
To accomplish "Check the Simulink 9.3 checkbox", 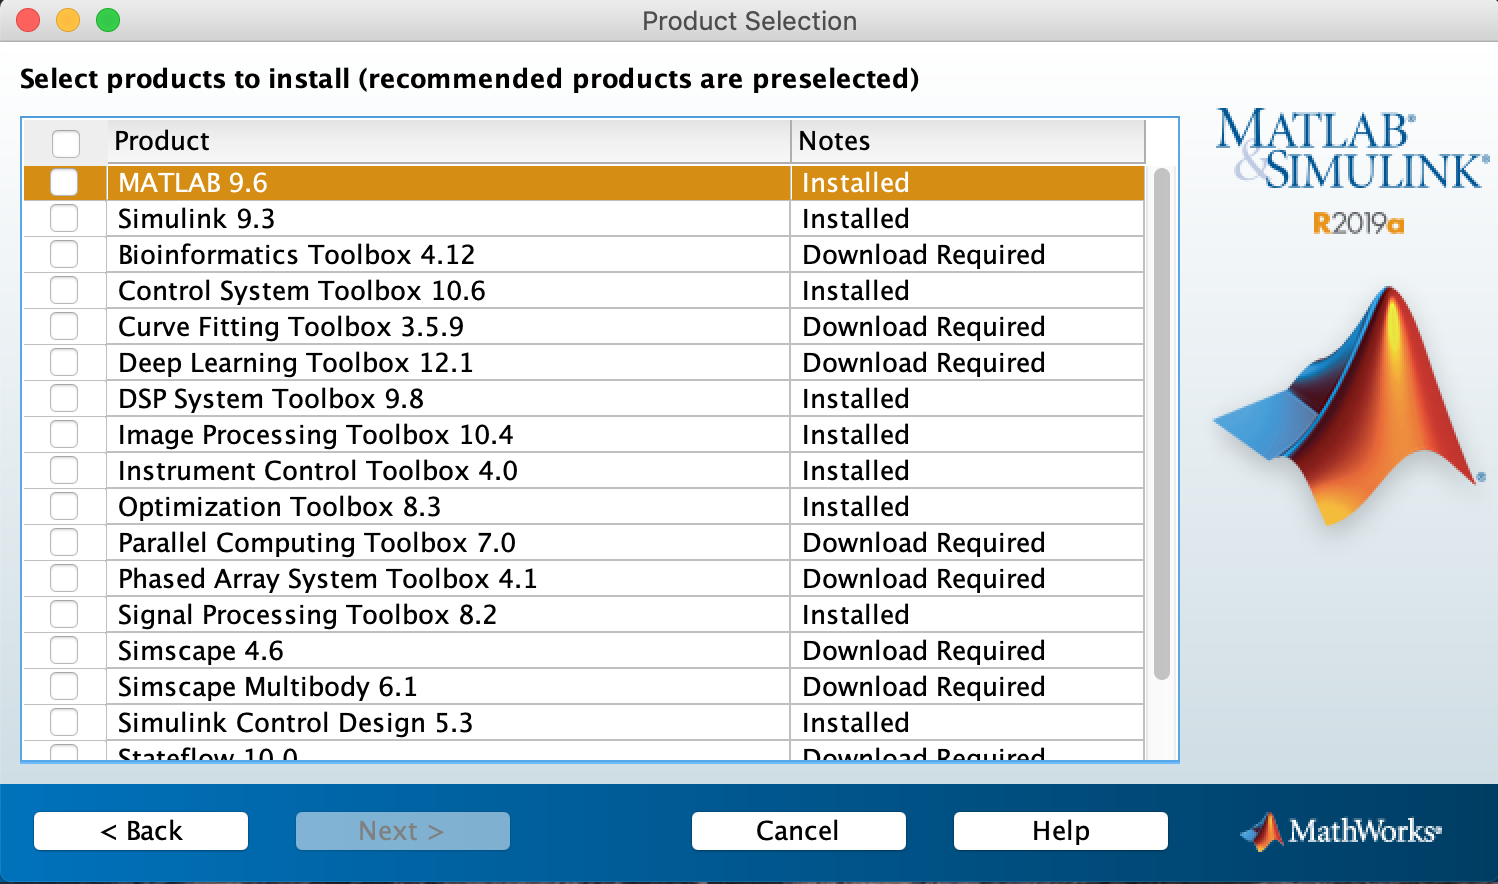I will coord(64,218).
